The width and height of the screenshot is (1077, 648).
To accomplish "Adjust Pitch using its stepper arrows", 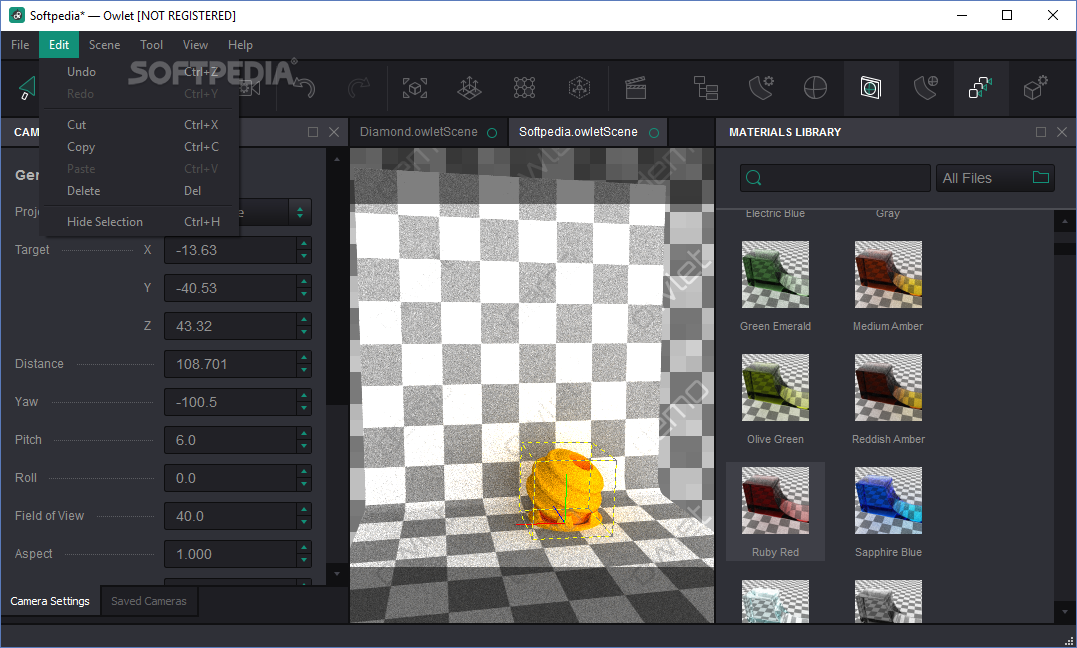I will (x=304, y=440).
